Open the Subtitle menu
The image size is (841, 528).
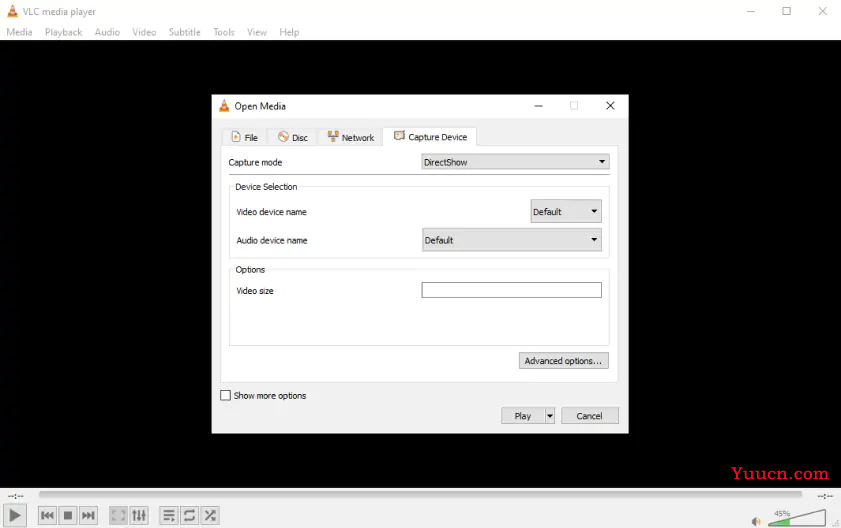(185, 32)
